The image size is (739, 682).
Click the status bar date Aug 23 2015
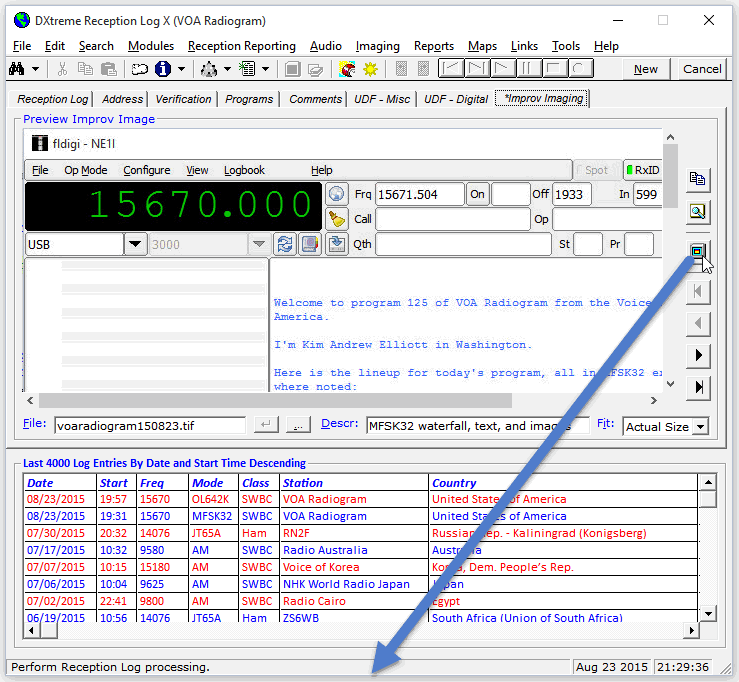pos(611,667)
